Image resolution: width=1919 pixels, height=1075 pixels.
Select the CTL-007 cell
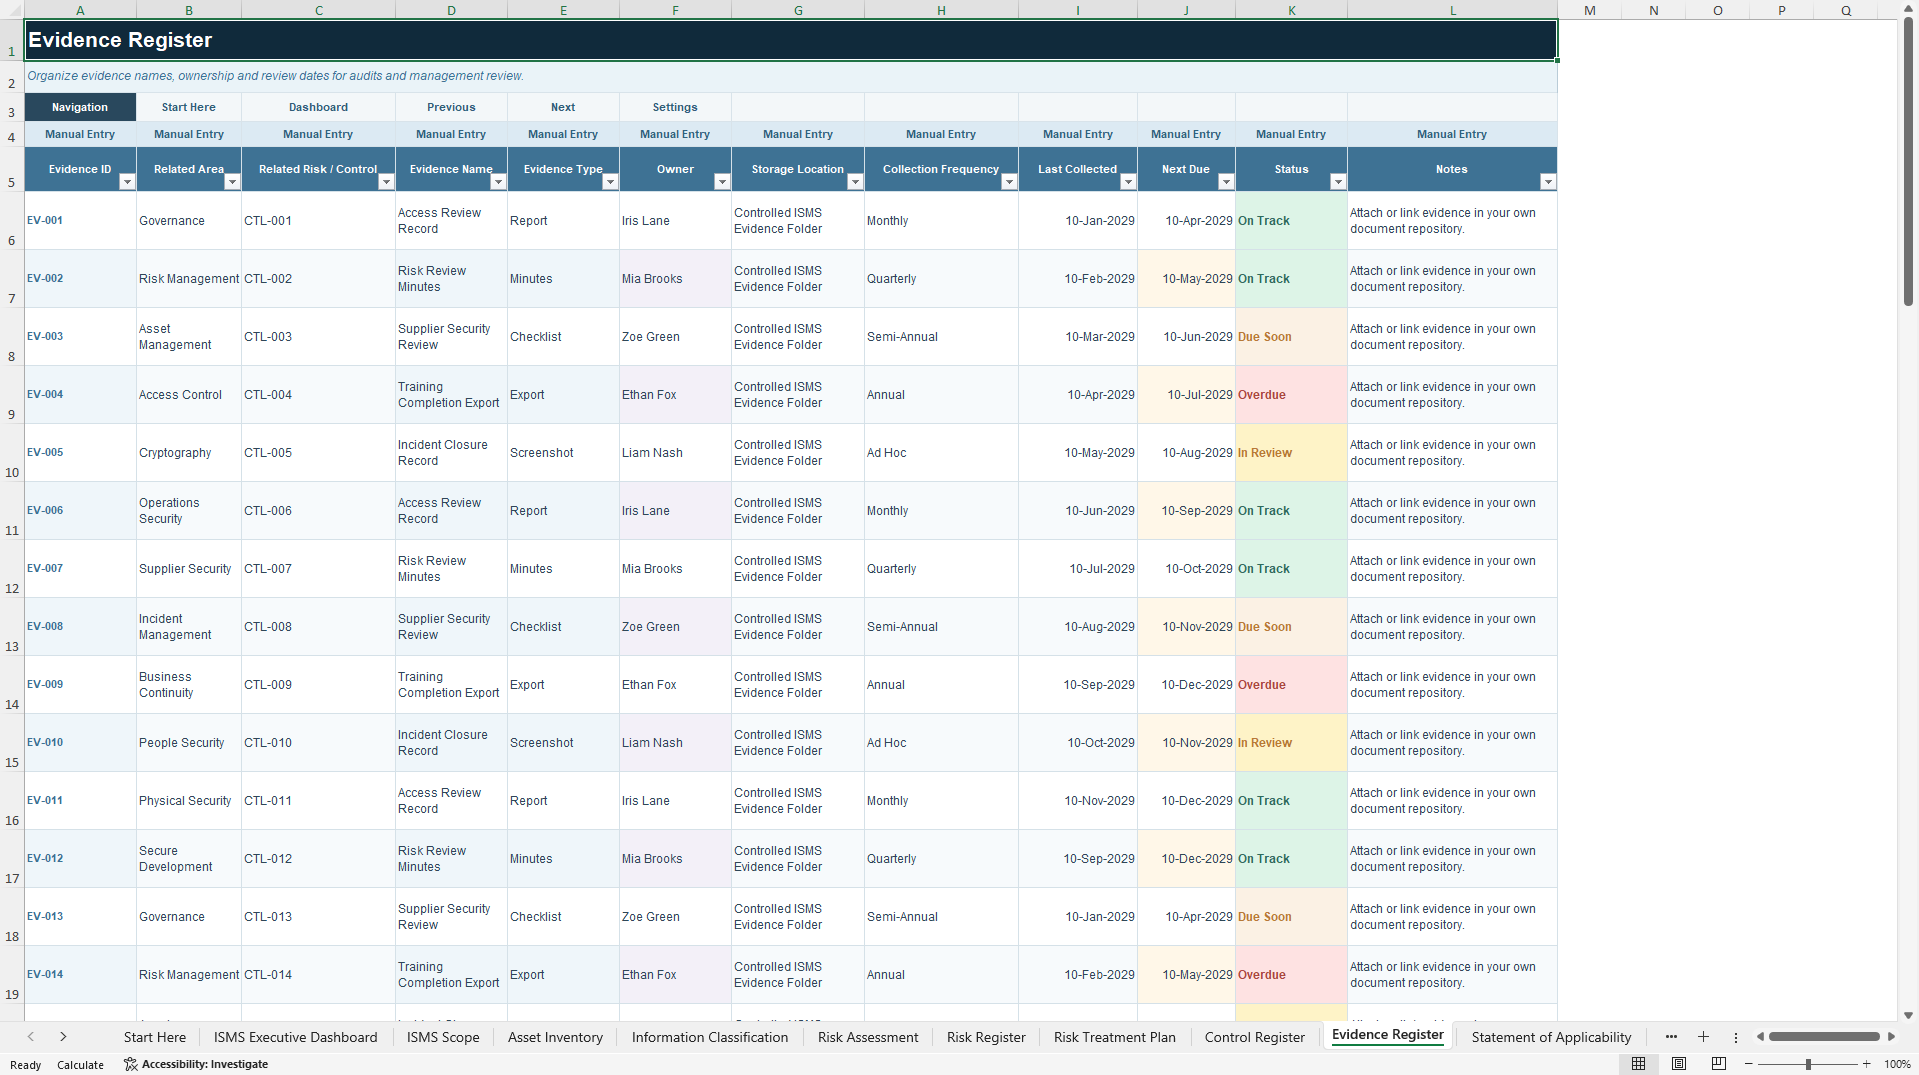(x=319, y=569)
